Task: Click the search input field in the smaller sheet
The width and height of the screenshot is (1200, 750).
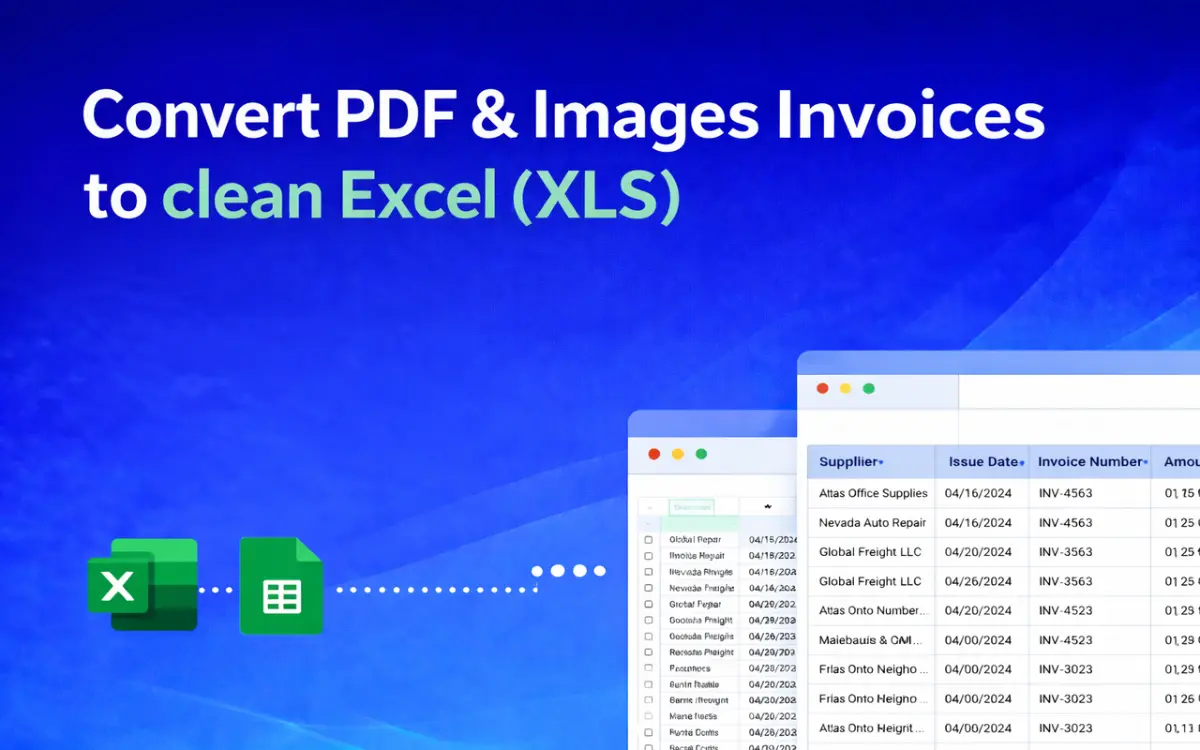Action: click(x=692, y=506)
